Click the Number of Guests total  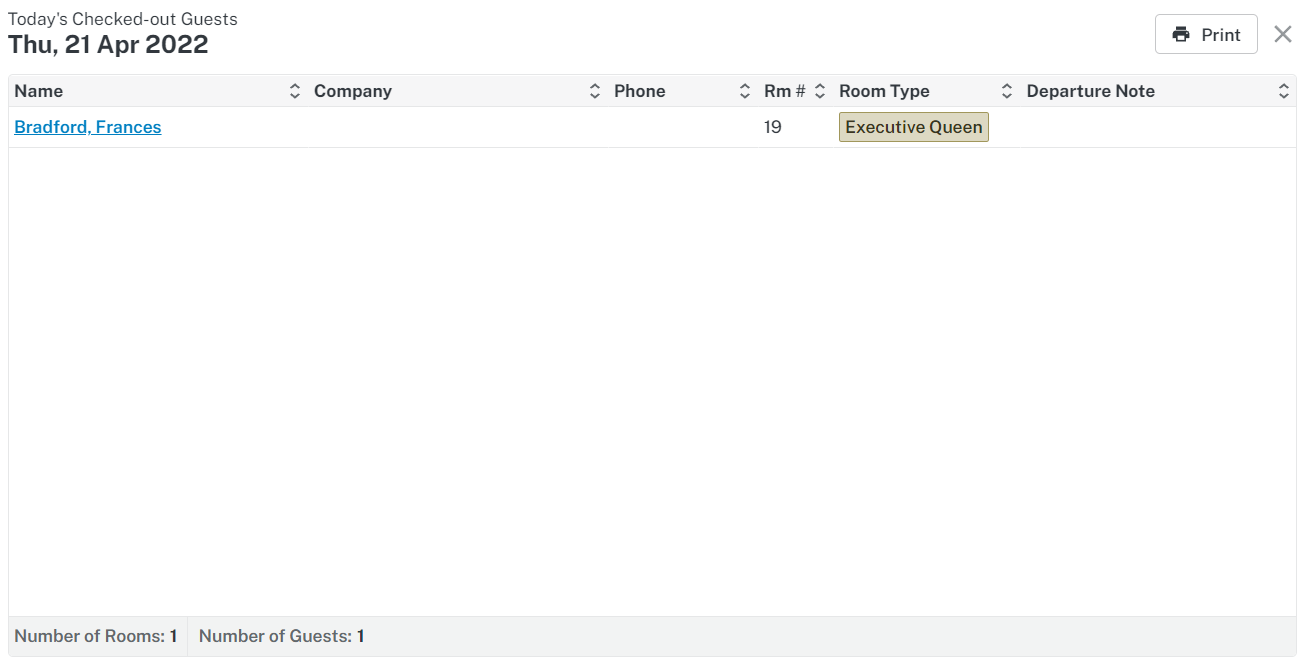pyautogui.click(x=282, y=636)
